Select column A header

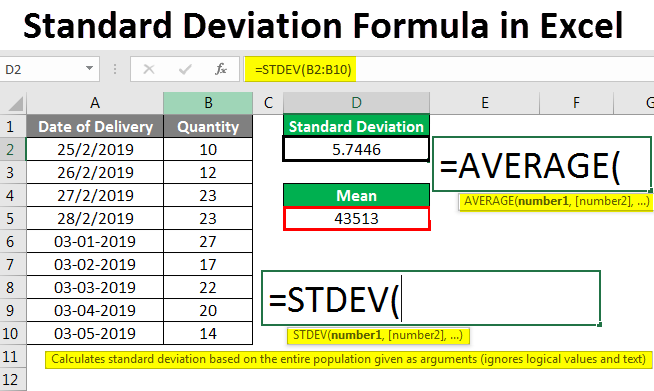(95, 103)
